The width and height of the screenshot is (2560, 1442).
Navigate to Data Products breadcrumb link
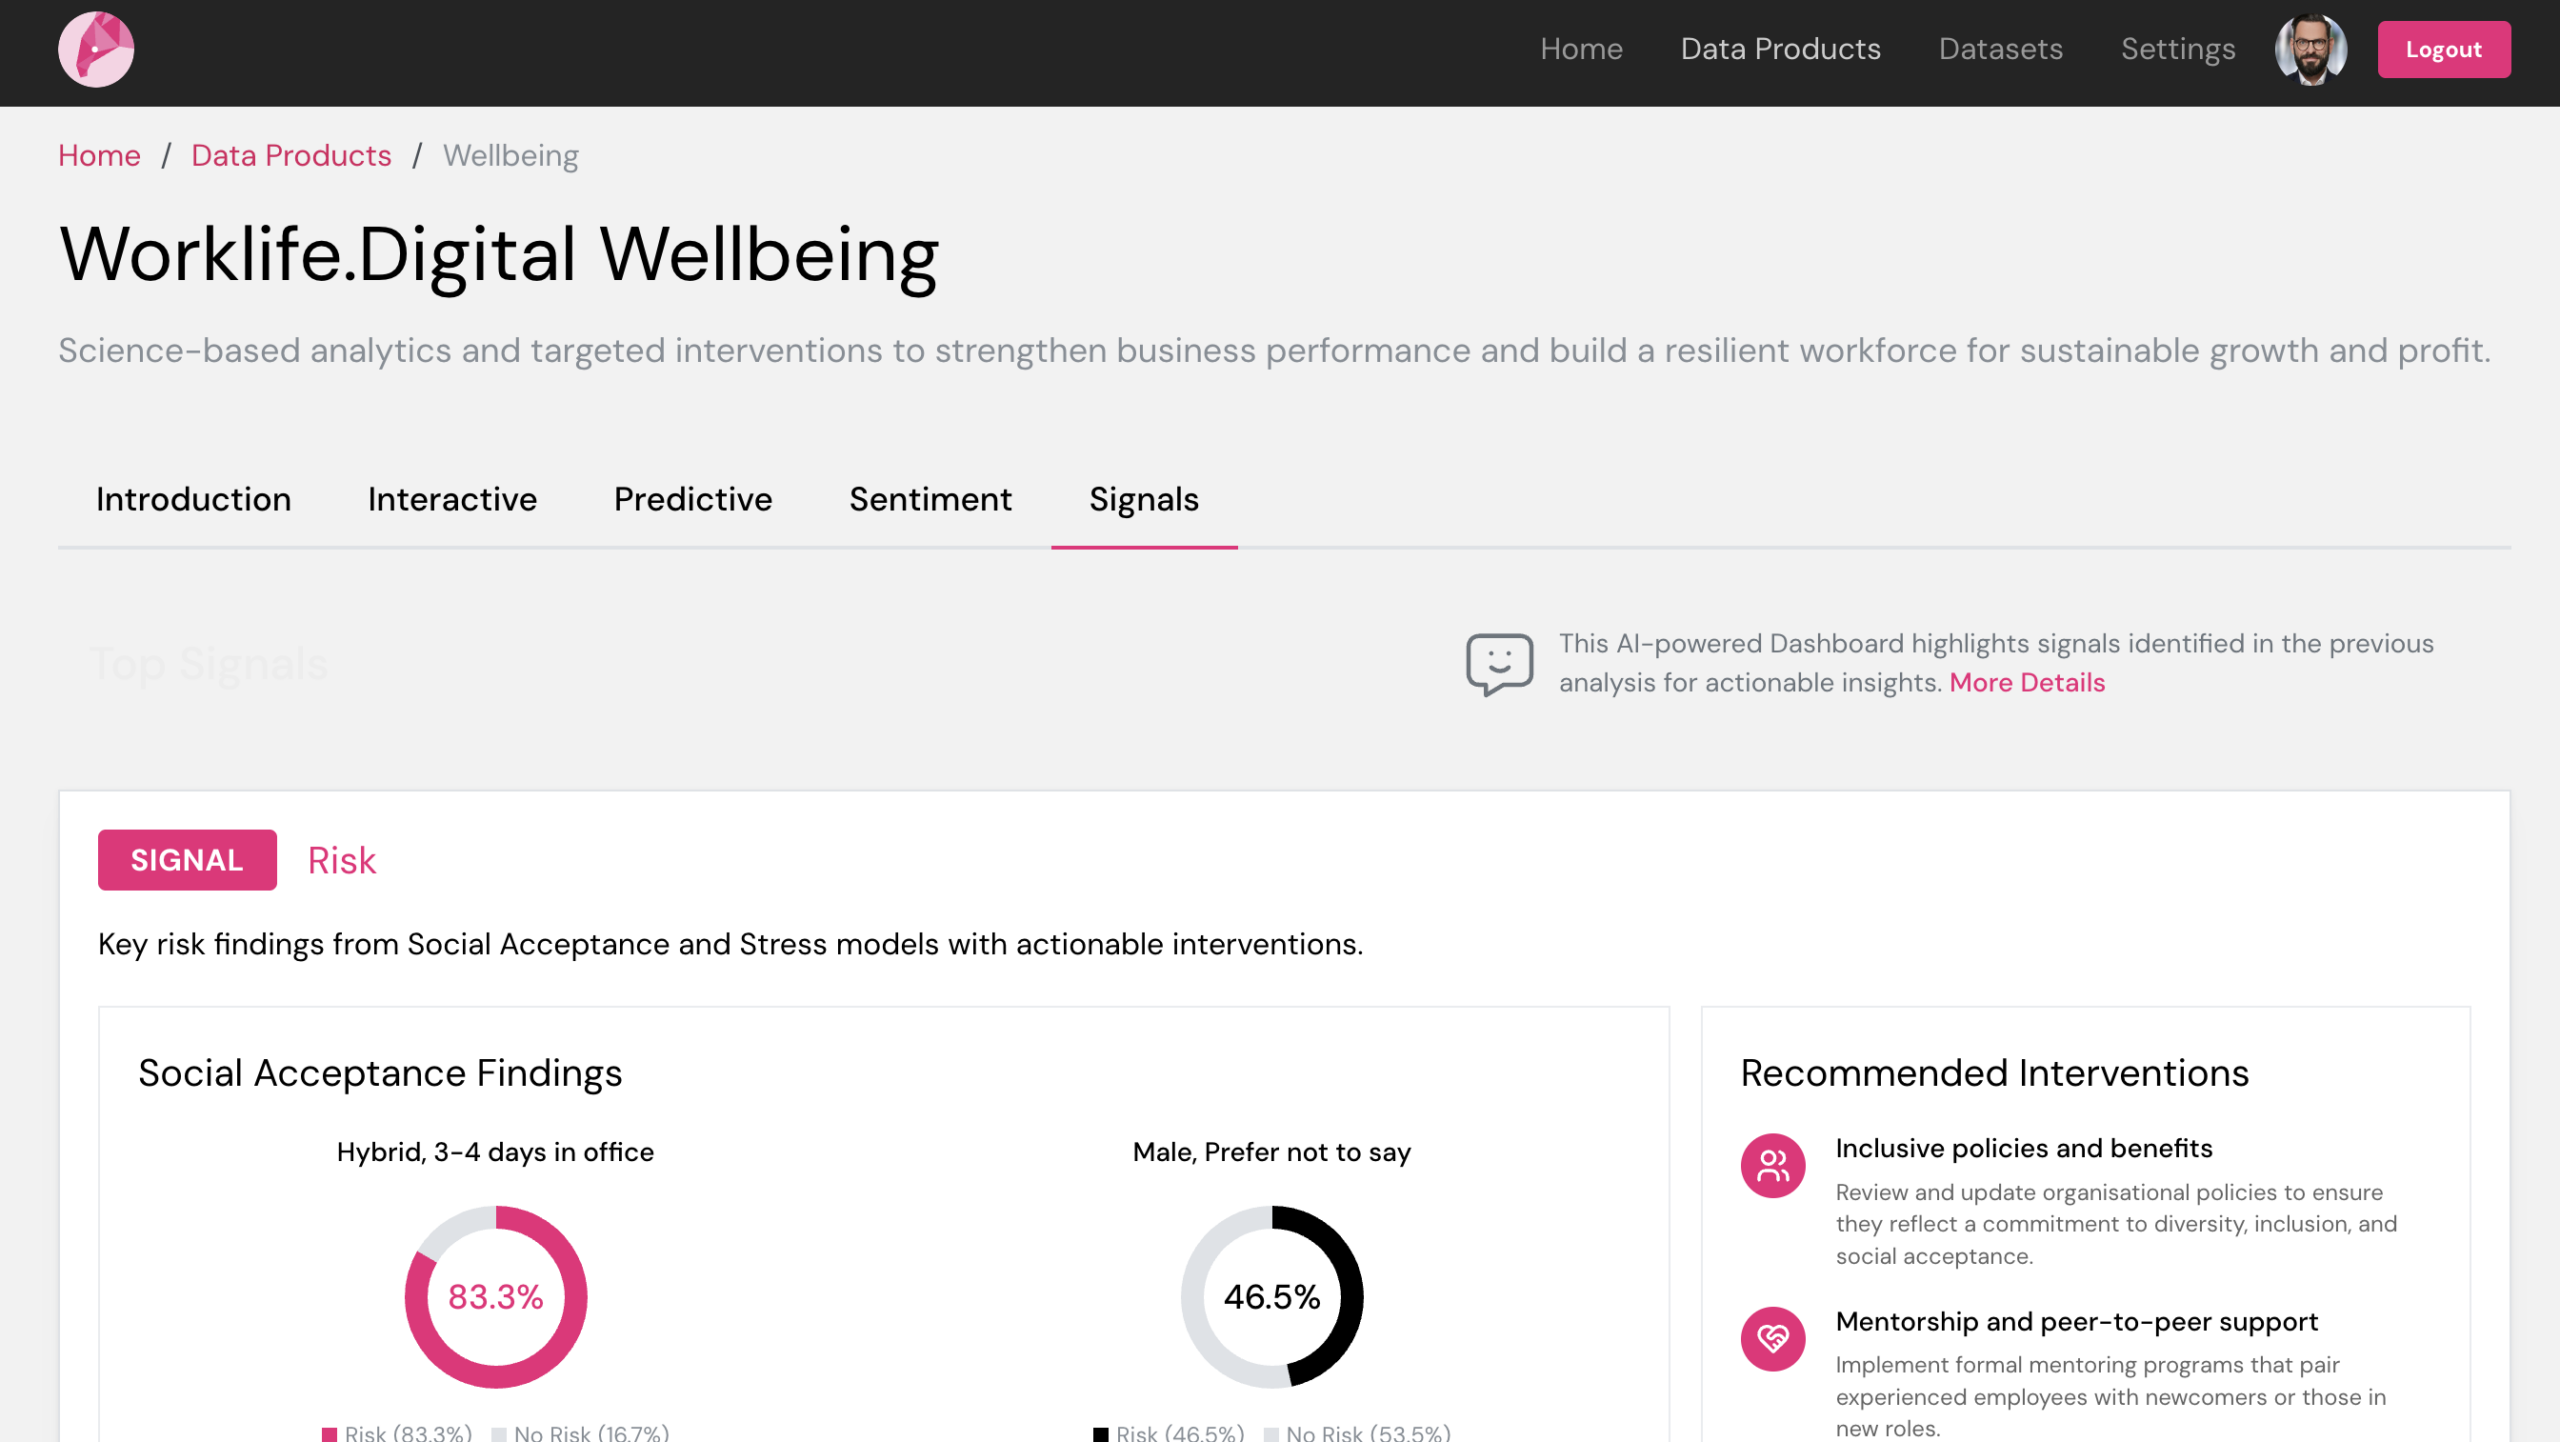[291, 155]
